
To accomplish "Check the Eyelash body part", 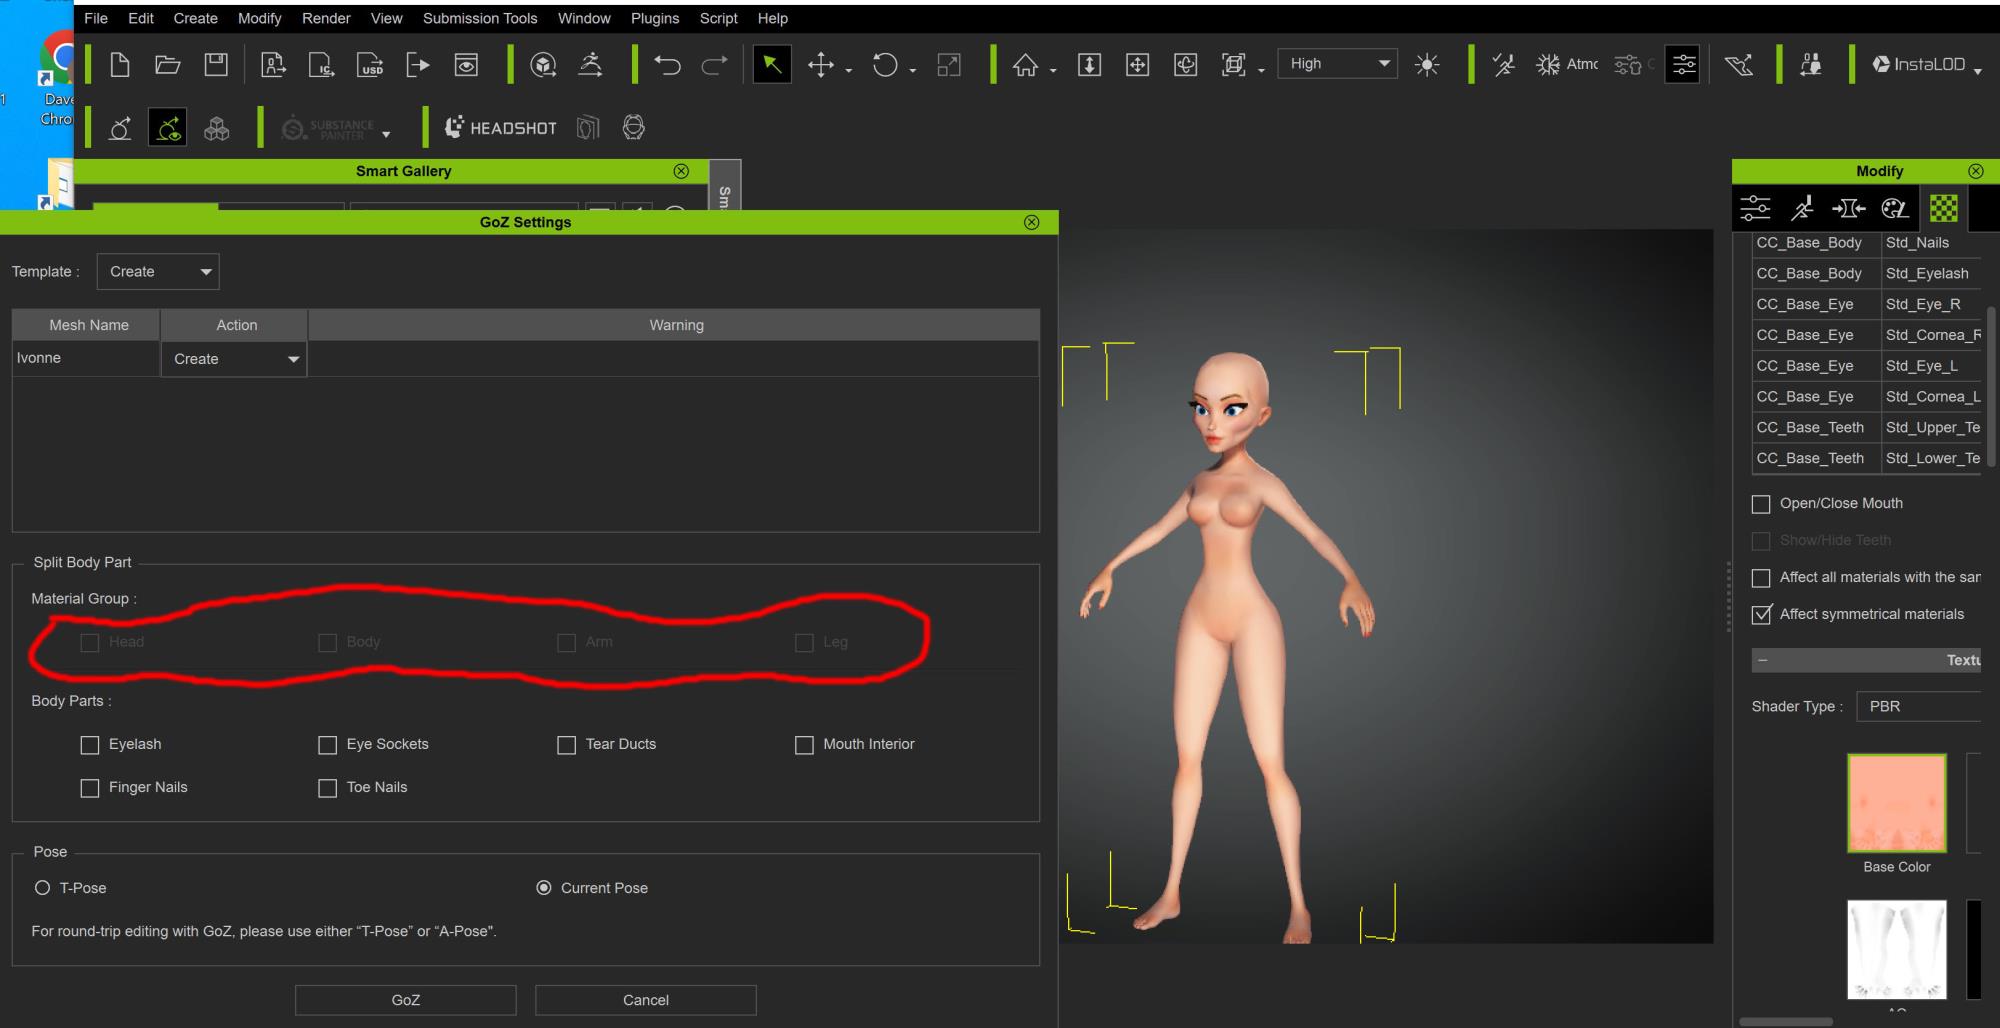I will pyautogui.click(x=90, y=745).
